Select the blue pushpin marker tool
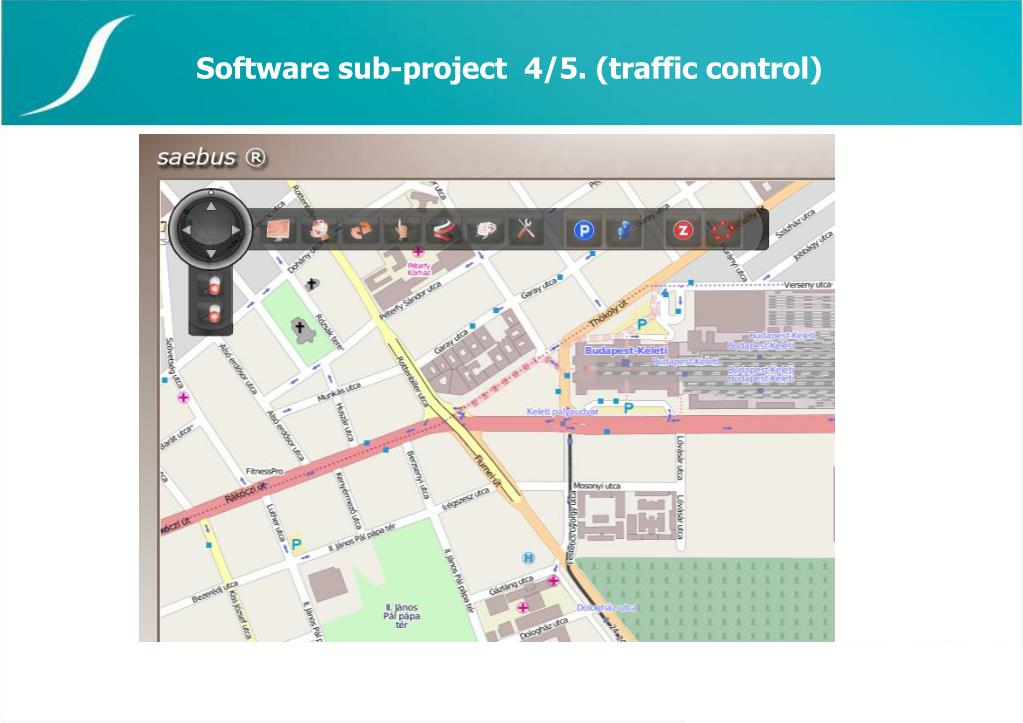This screenshot has height=723, width=1023. click(x=624, y=230)
